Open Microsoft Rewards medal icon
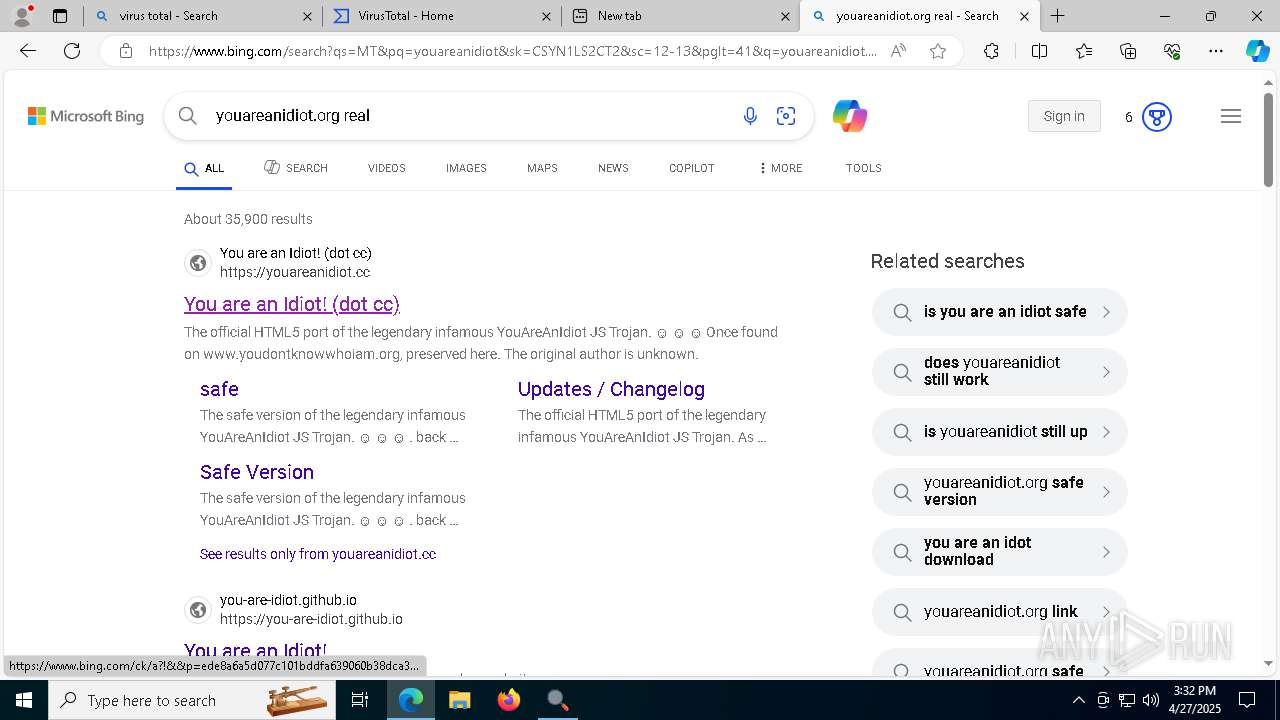Viewport: 1280px width, 720px height. click(x=1157, y=117)
